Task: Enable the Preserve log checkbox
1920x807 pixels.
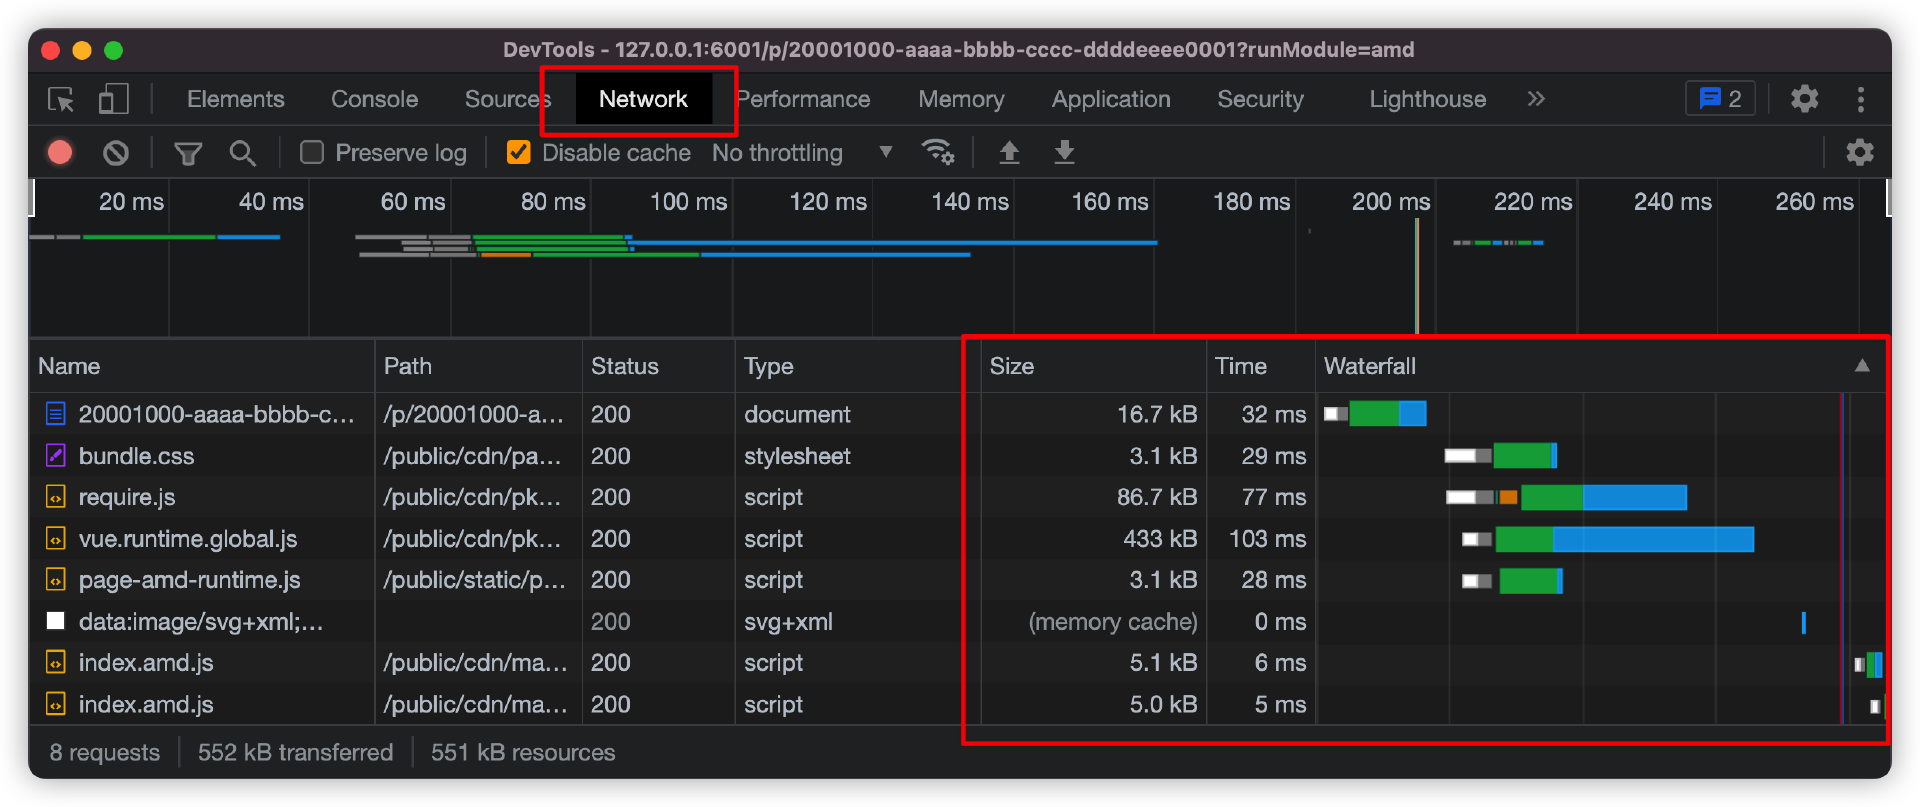Action: 312,152
